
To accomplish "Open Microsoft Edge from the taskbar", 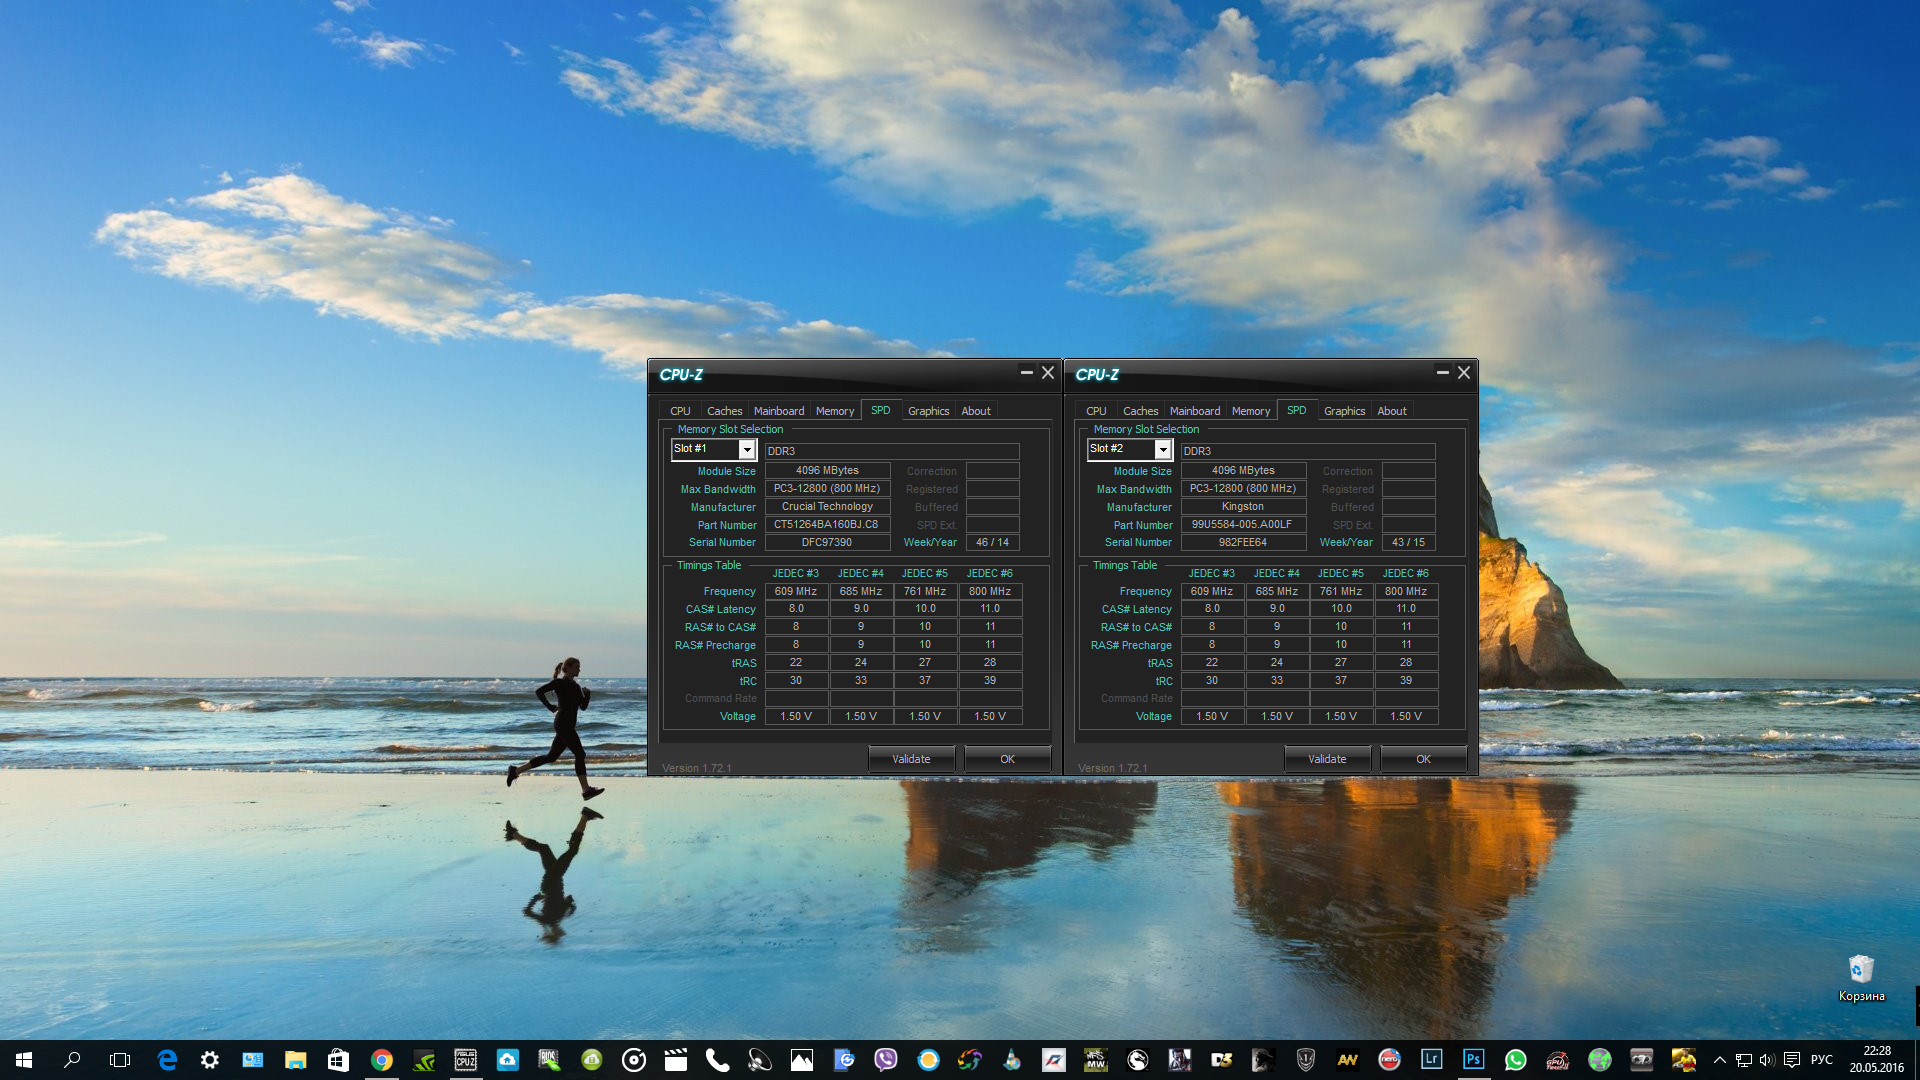I will [167, 1060].
